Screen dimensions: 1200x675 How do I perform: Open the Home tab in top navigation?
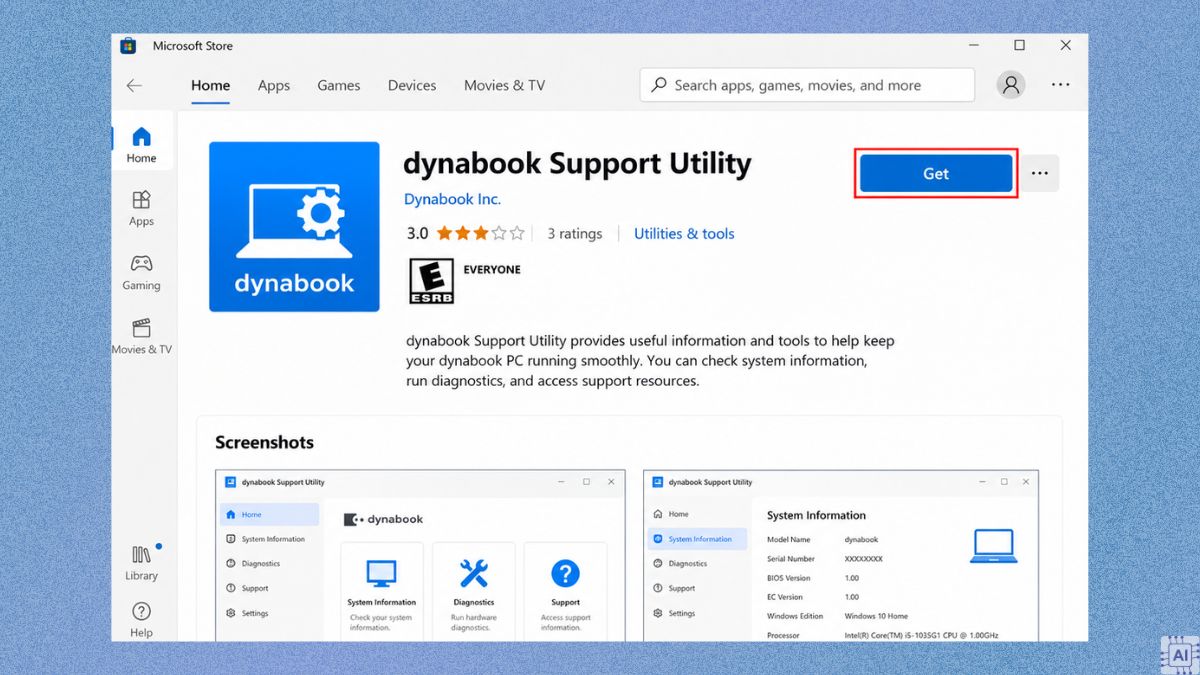[210, 86]
